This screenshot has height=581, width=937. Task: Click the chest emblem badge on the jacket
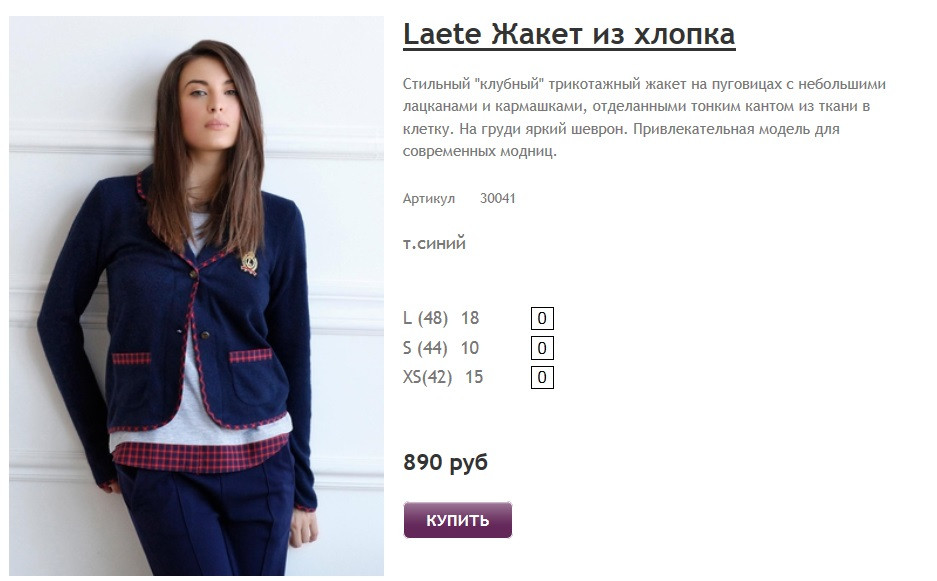coord(249,263)
